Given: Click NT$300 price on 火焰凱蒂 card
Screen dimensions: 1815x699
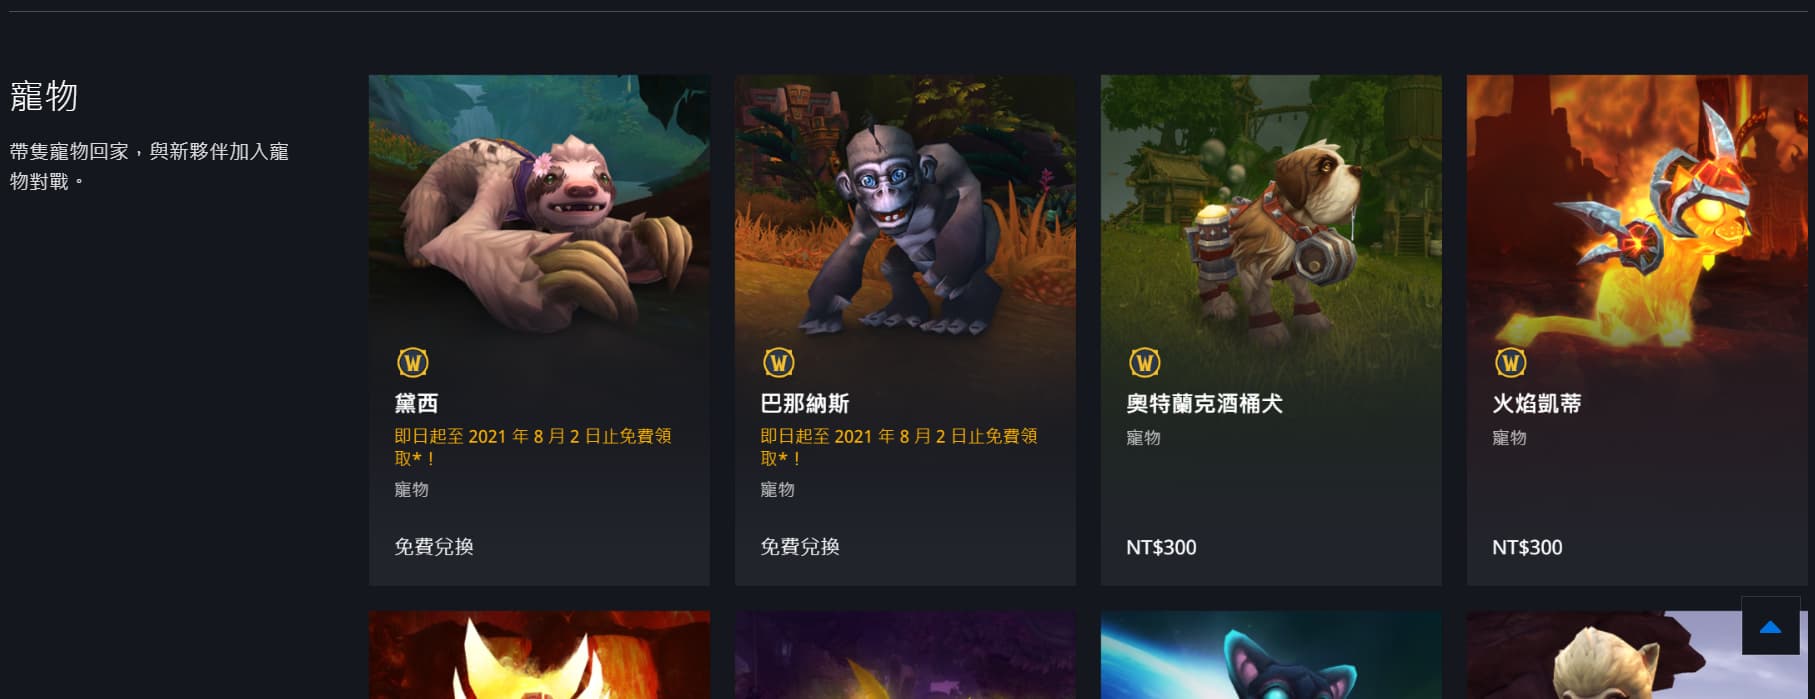Looking at the screenshot, I should (x=1527, y=547).
